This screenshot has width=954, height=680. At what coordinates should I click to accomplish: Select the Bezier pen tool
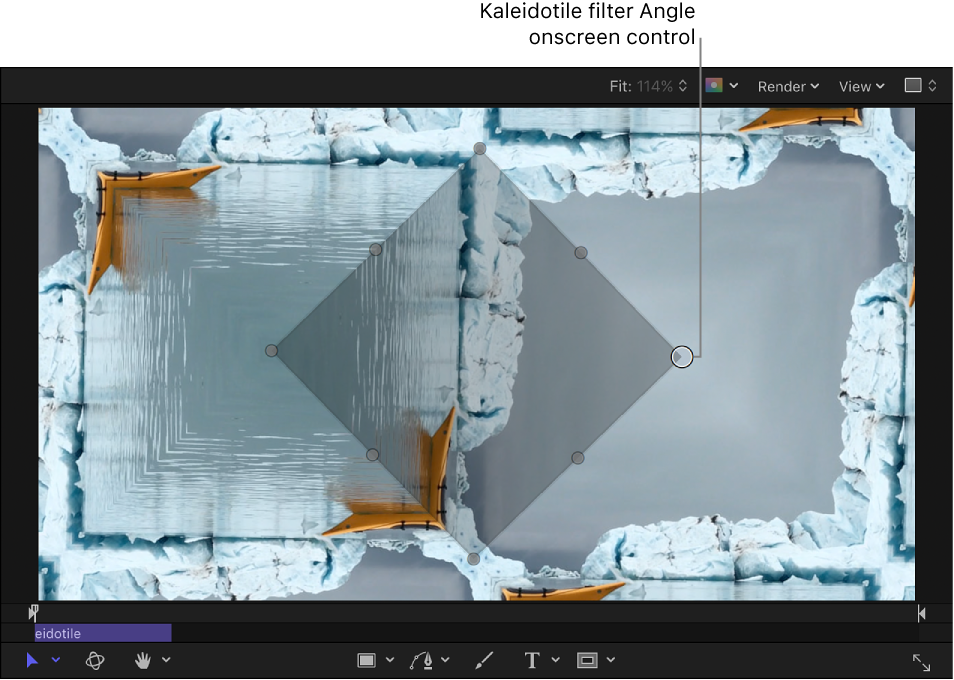pyautogui.click(x=421, y=660)
